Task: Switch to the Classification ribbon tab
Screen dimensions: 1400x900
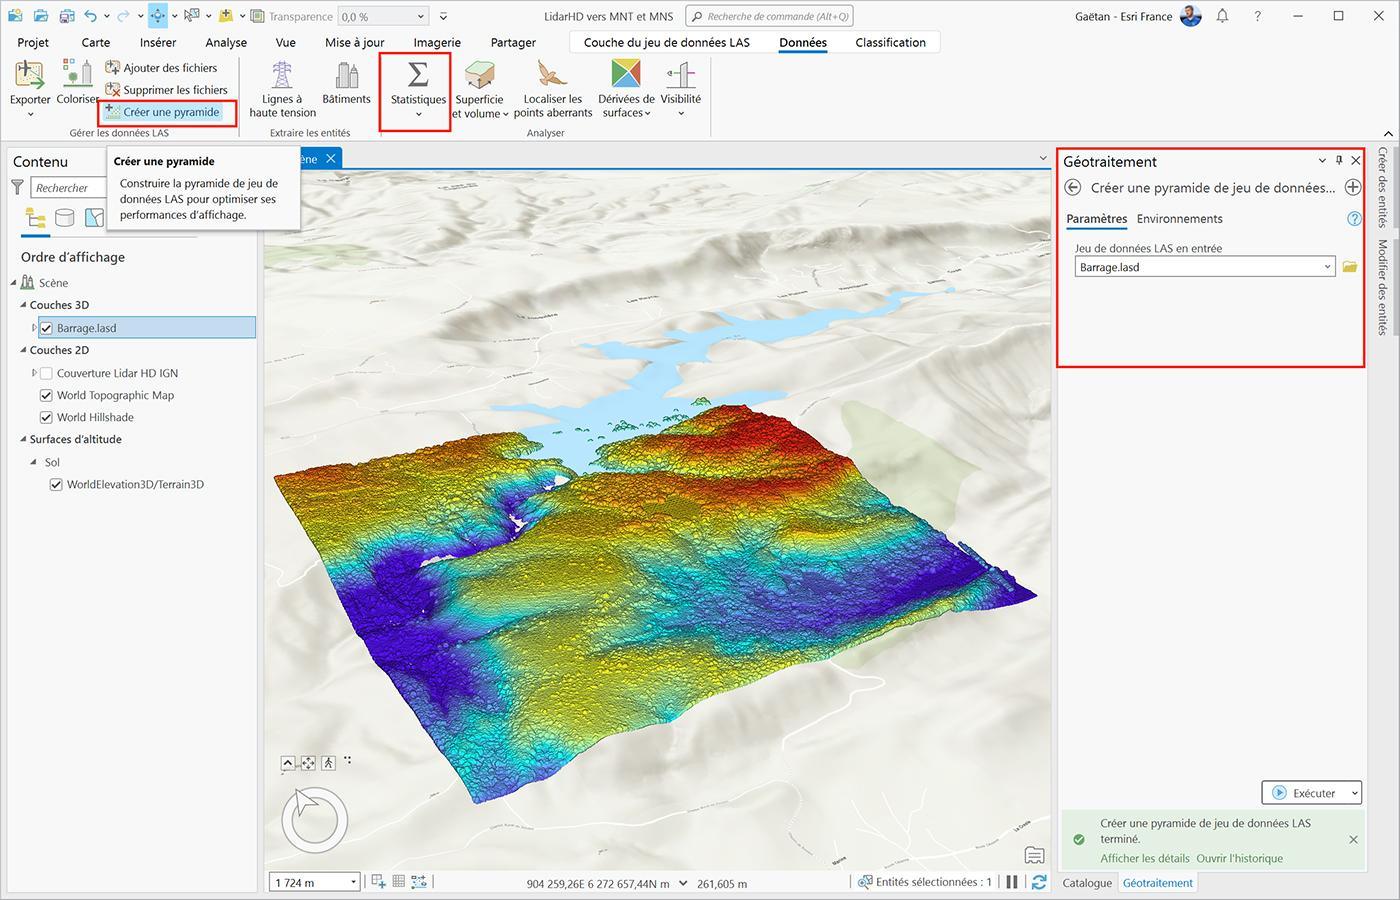Action: click(890, 42)
